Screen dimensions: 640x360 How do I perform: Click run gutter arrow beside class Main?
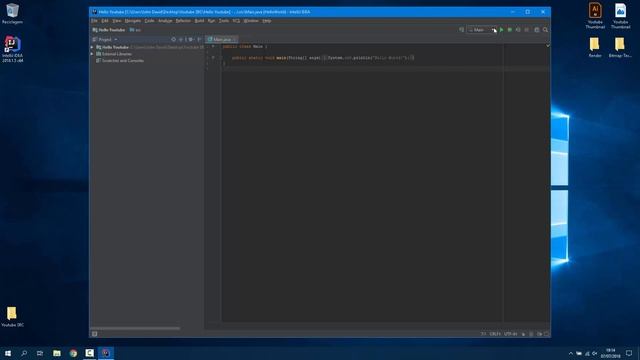pyautogui.click(x=213, y=47)
